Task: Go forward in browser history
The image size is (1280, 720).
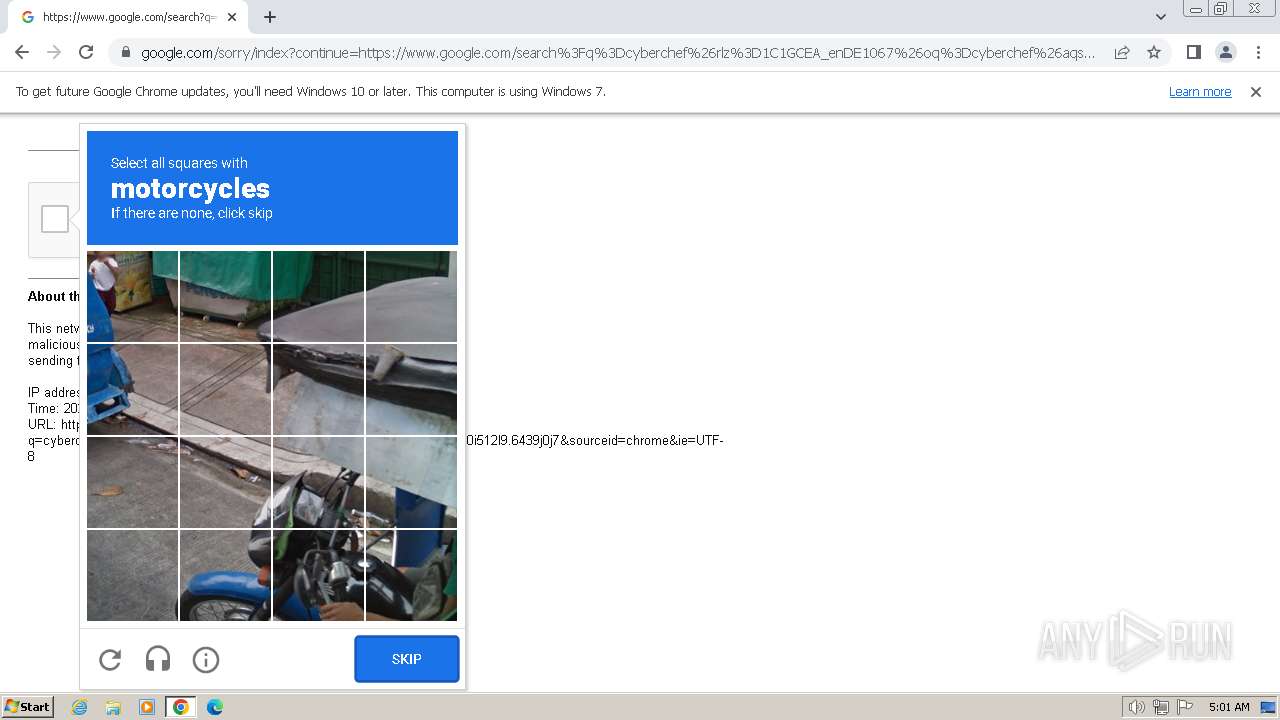Action: [54, 52]
